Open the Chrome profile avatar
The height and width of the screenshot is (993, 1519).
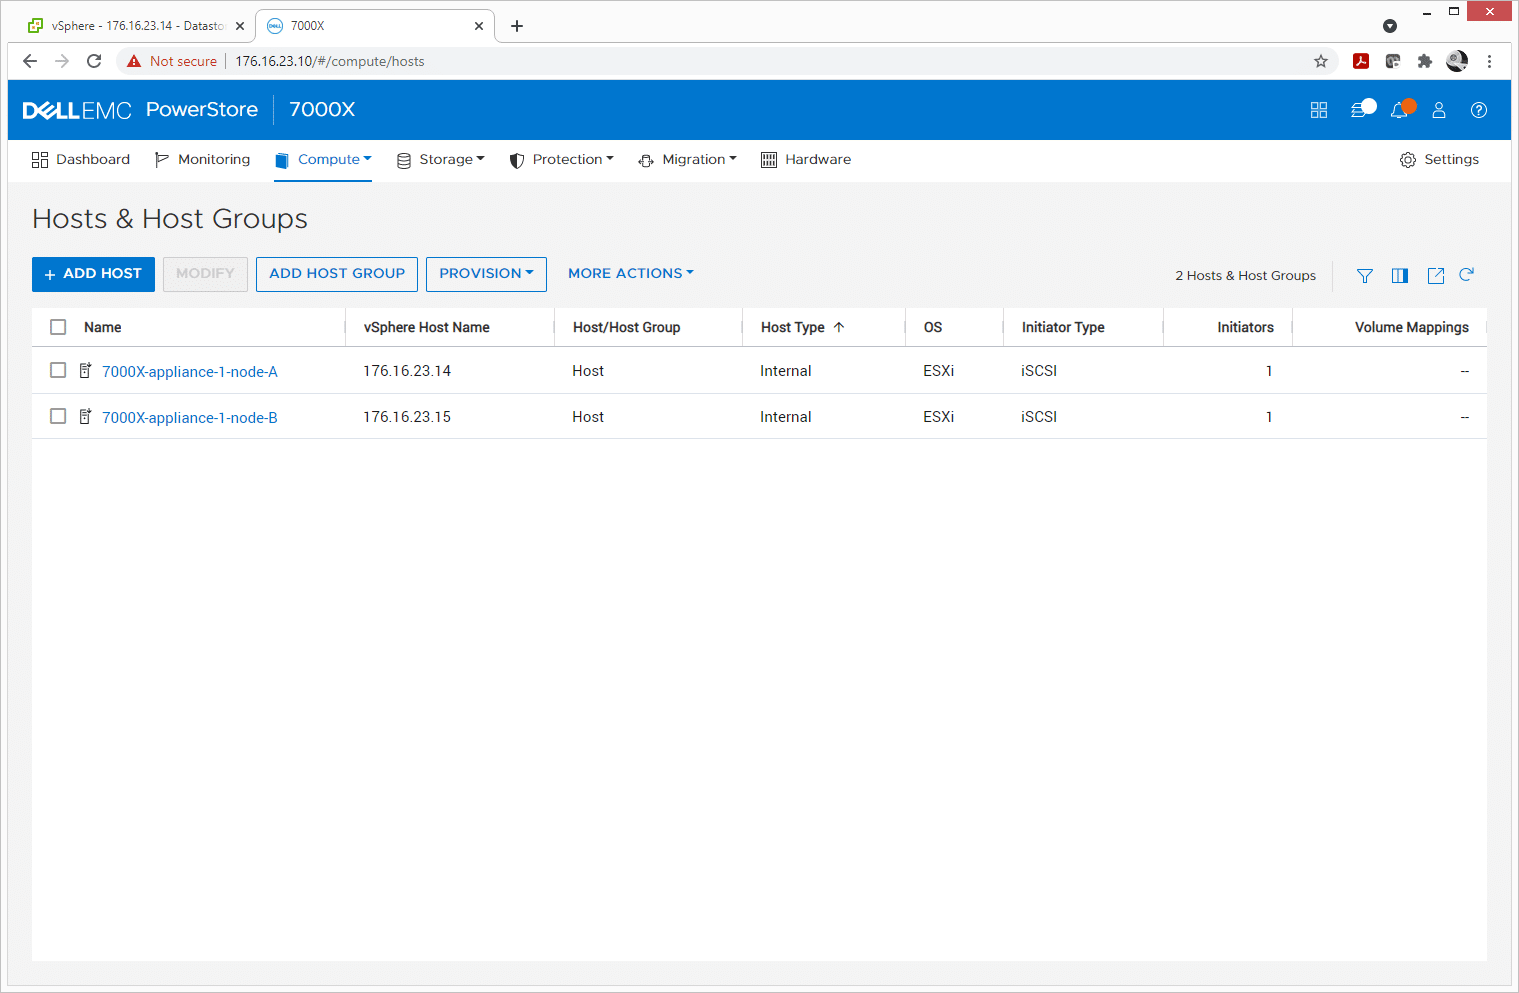[x=1457, y=61]
